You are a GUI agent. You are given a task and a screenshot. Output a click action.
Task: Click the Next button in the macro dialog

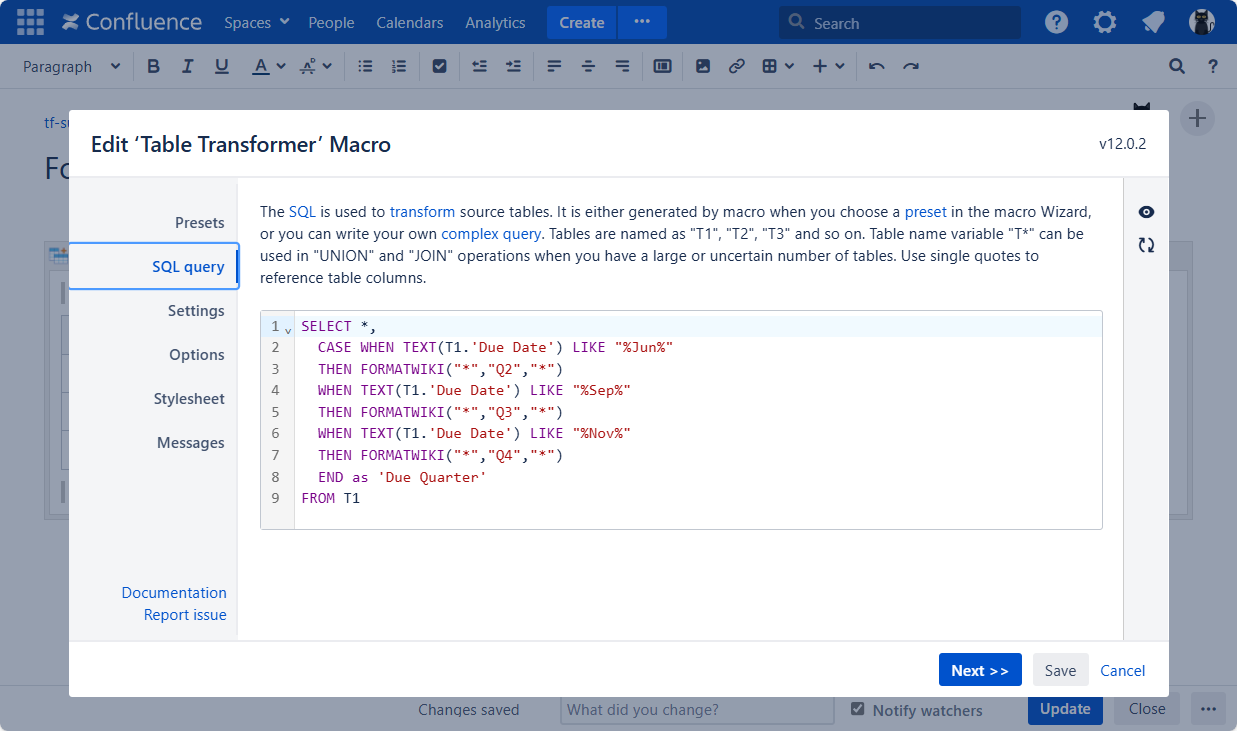(980, 669)
